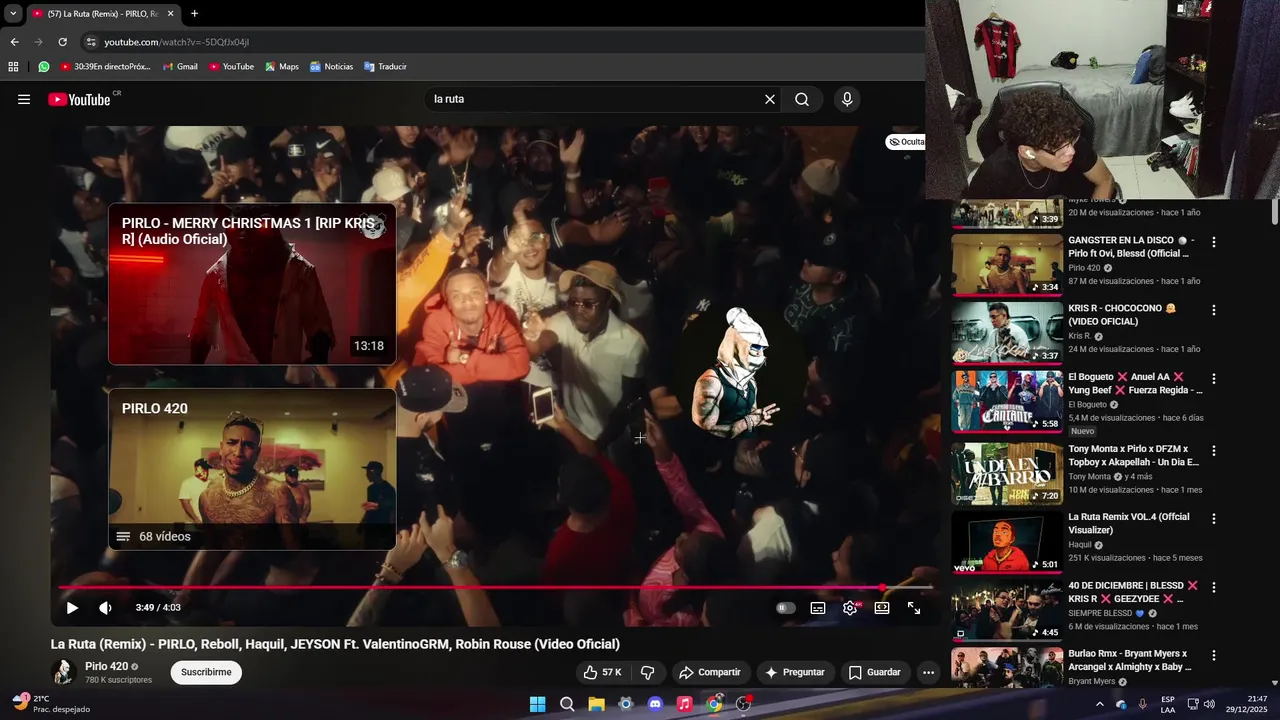Reload the page with the refresh icon
The image size is (1280, 720).
(x=62, y=42)
